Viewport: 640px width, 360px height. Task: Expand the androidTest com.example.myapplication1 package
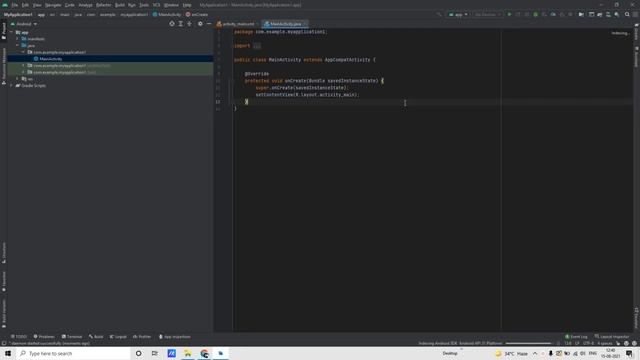click(x=23, y=65)
